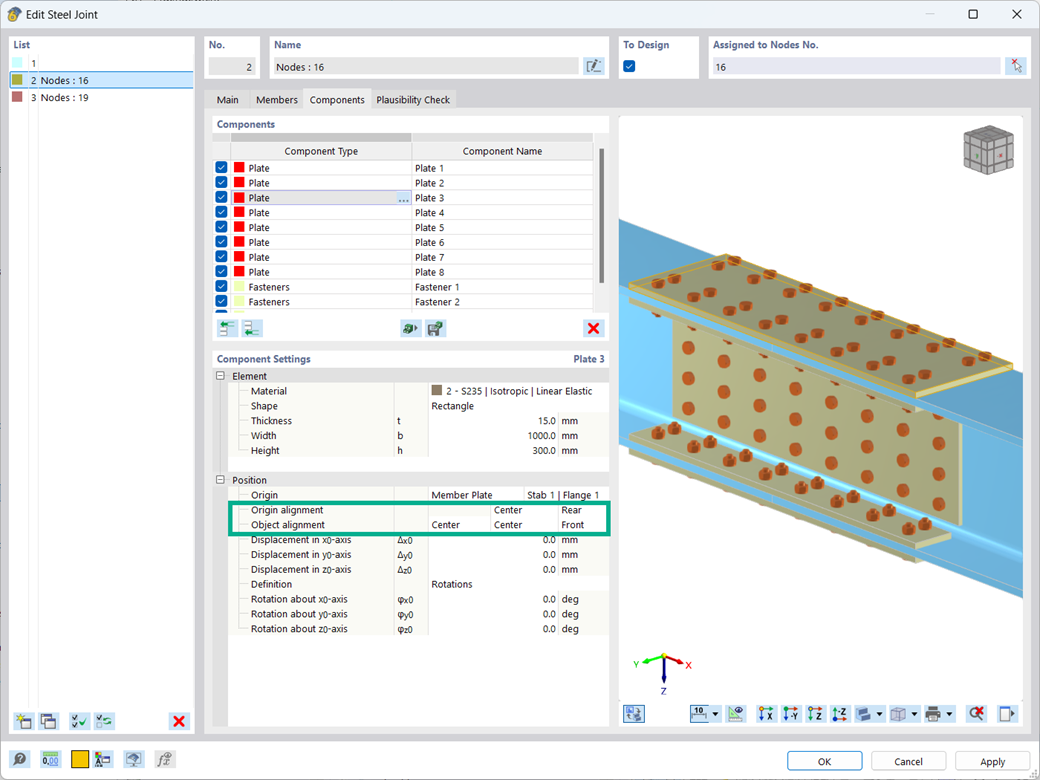Open the Plausibility Check tab
The image size is (1040, 780).
(x=413, y=99)
